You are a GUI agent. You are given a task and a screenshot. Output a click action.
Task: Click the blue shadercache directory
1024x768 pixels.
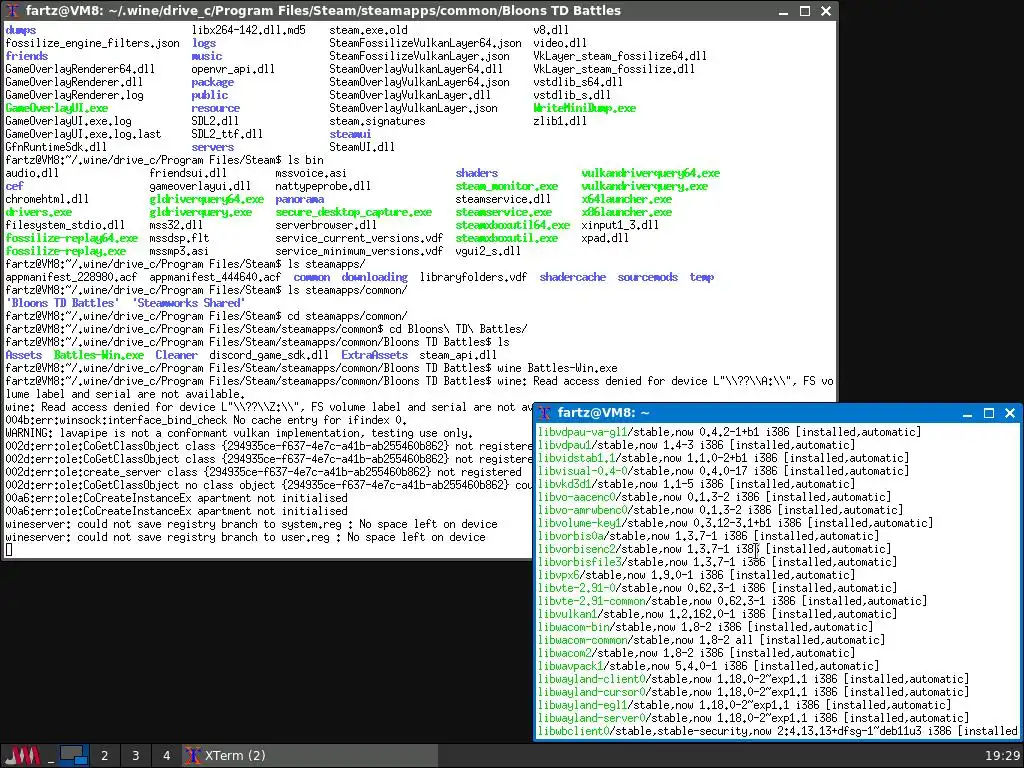tap(572, 277)
